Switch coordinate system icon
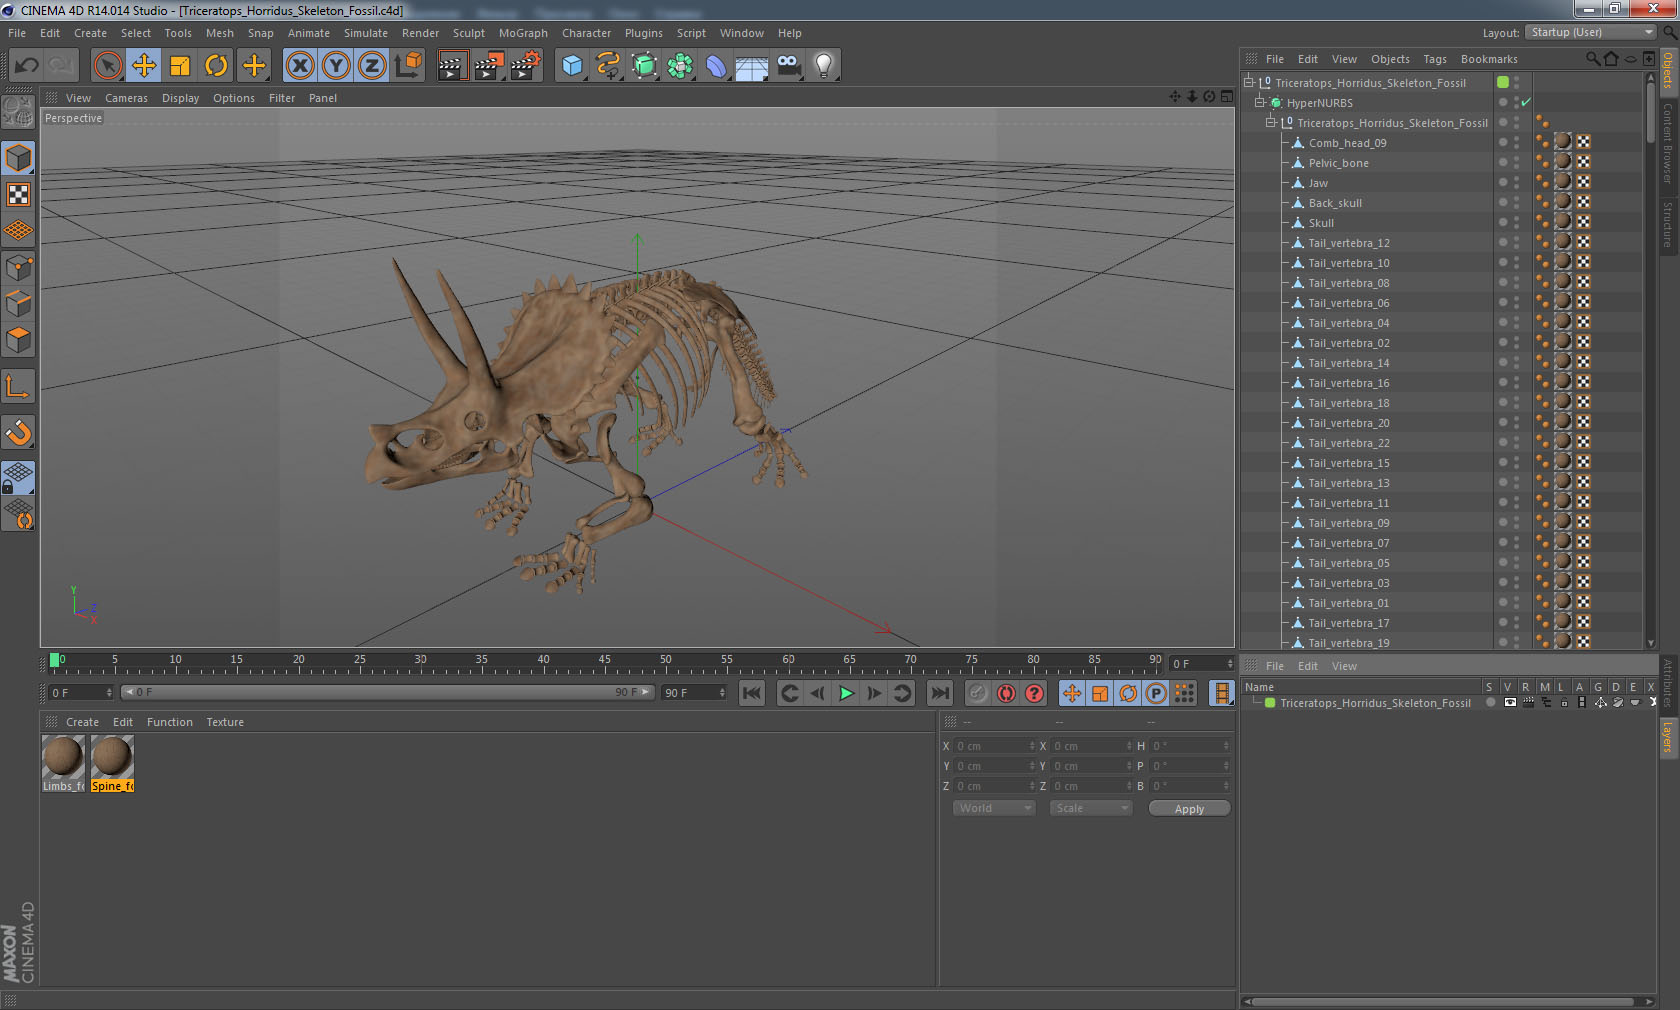Viewport: 1680px width, 1010px height. click(x=408, y=66)
